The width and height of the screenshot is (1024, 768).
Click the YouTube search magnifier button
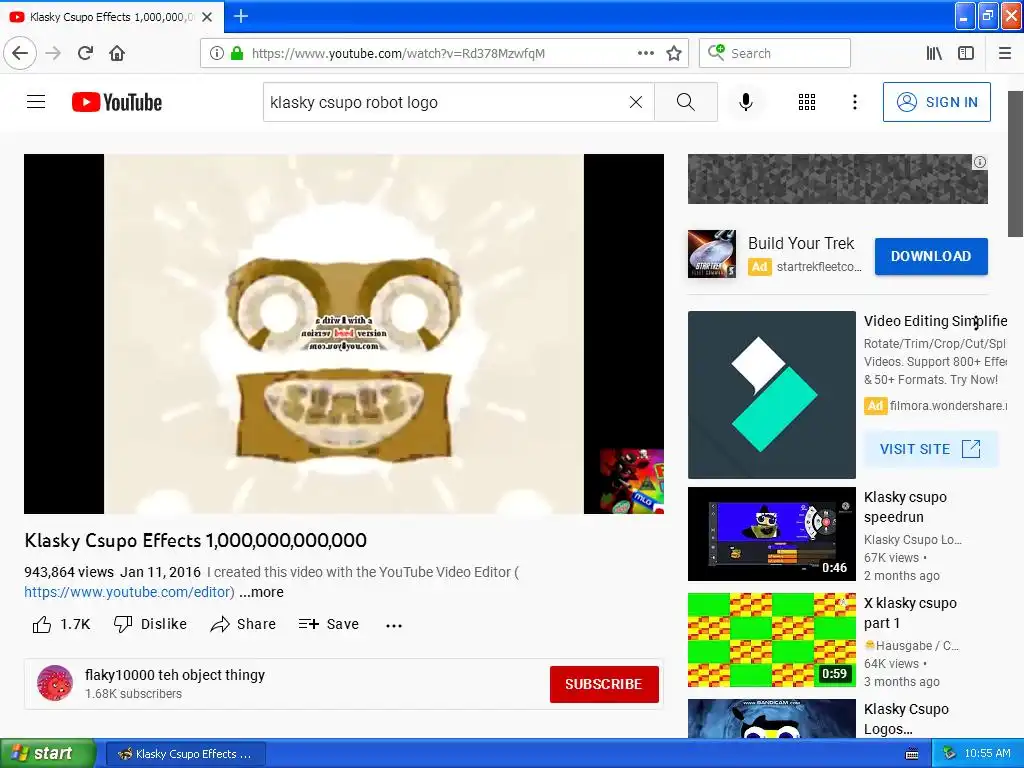(686, 102)
